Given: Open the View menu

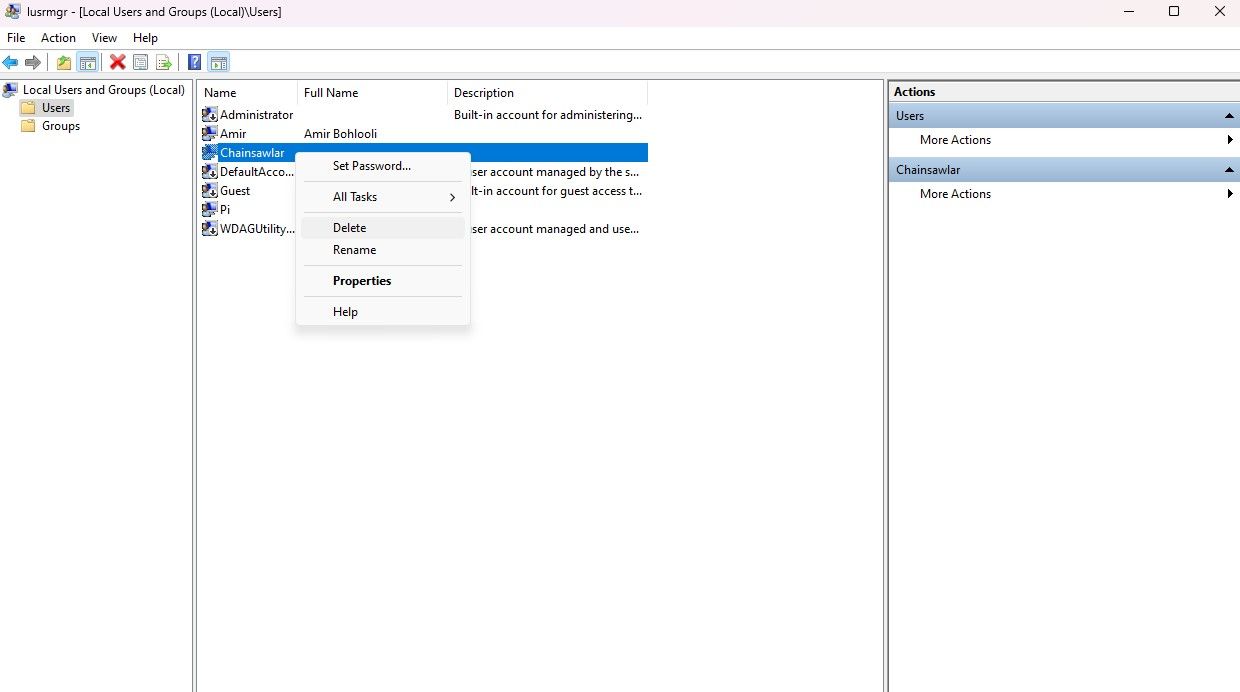Looking at the screenshot, I should (x=104, y=37).
